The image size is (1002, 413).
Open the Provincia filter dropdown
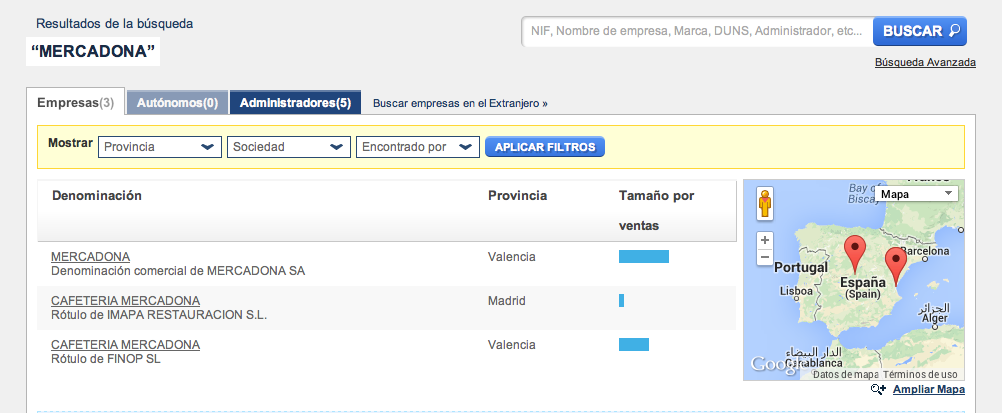click(160, 147)
